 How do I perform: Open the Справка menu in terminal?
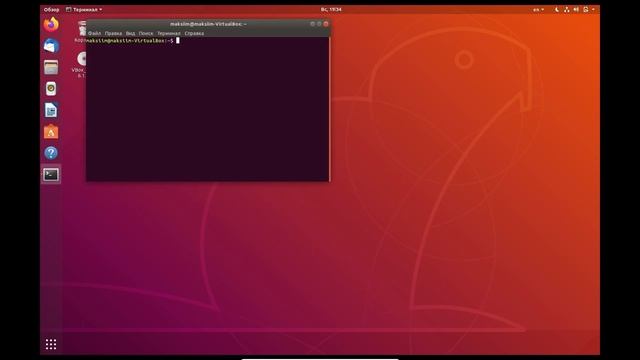point(194,33)
